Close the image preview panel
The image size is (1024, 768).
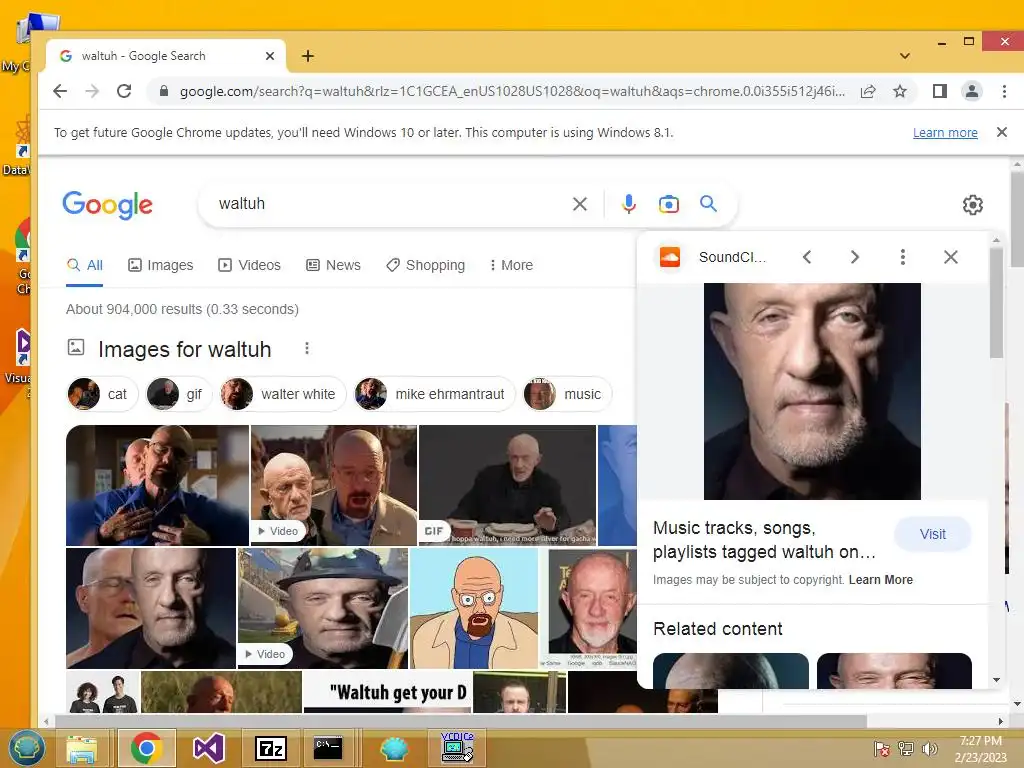[x=951, y=257]
